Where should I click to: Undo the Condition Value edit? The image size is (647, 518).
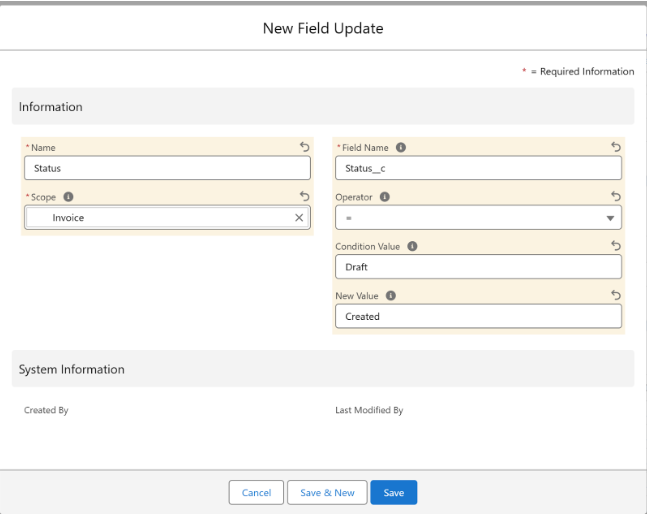616,246
